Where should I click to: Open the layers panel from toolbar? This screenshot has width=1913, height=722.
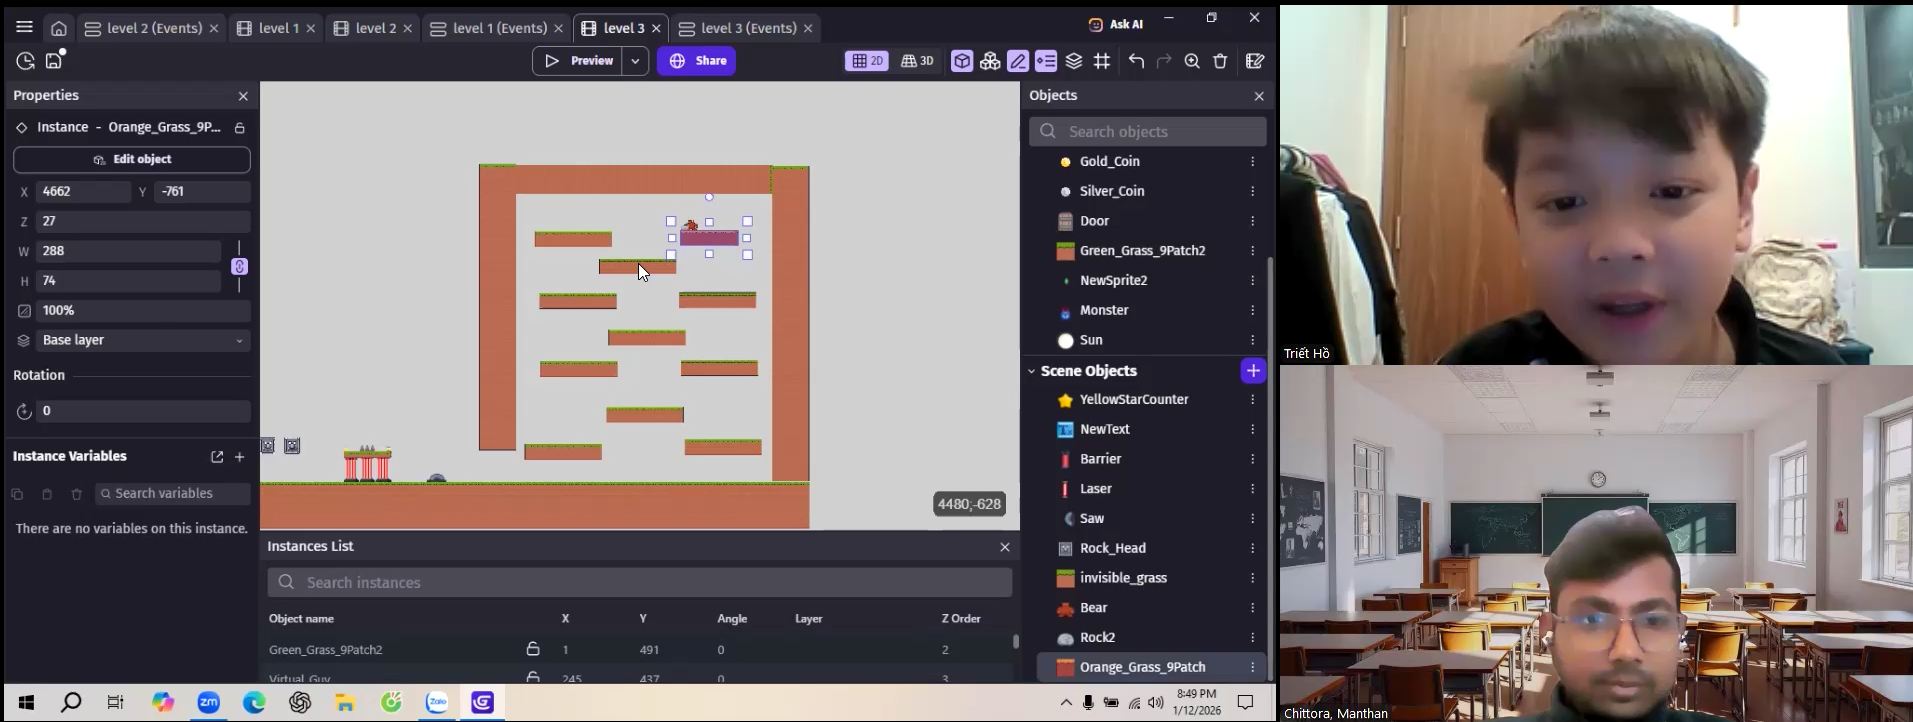(1074, 61)
